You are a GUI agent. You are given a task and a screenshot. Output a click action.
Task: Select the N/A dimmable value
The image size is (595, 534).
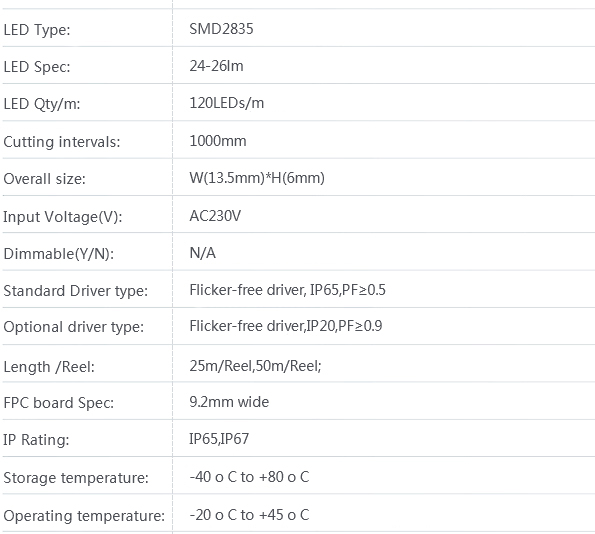[x=202, y=253]
